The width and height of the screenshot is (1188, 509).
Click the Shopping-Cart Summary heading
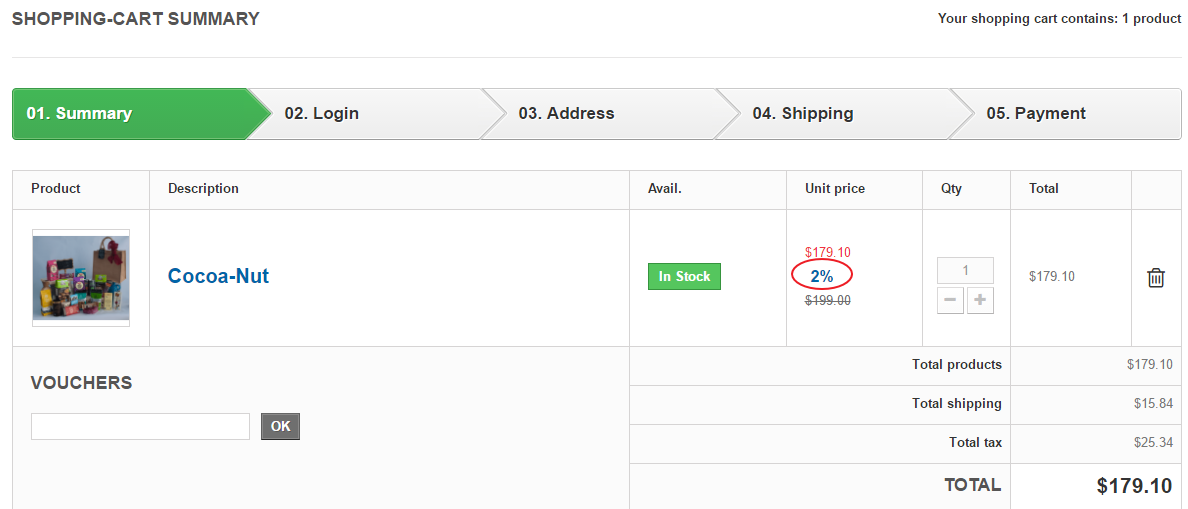tap(136, 19)
